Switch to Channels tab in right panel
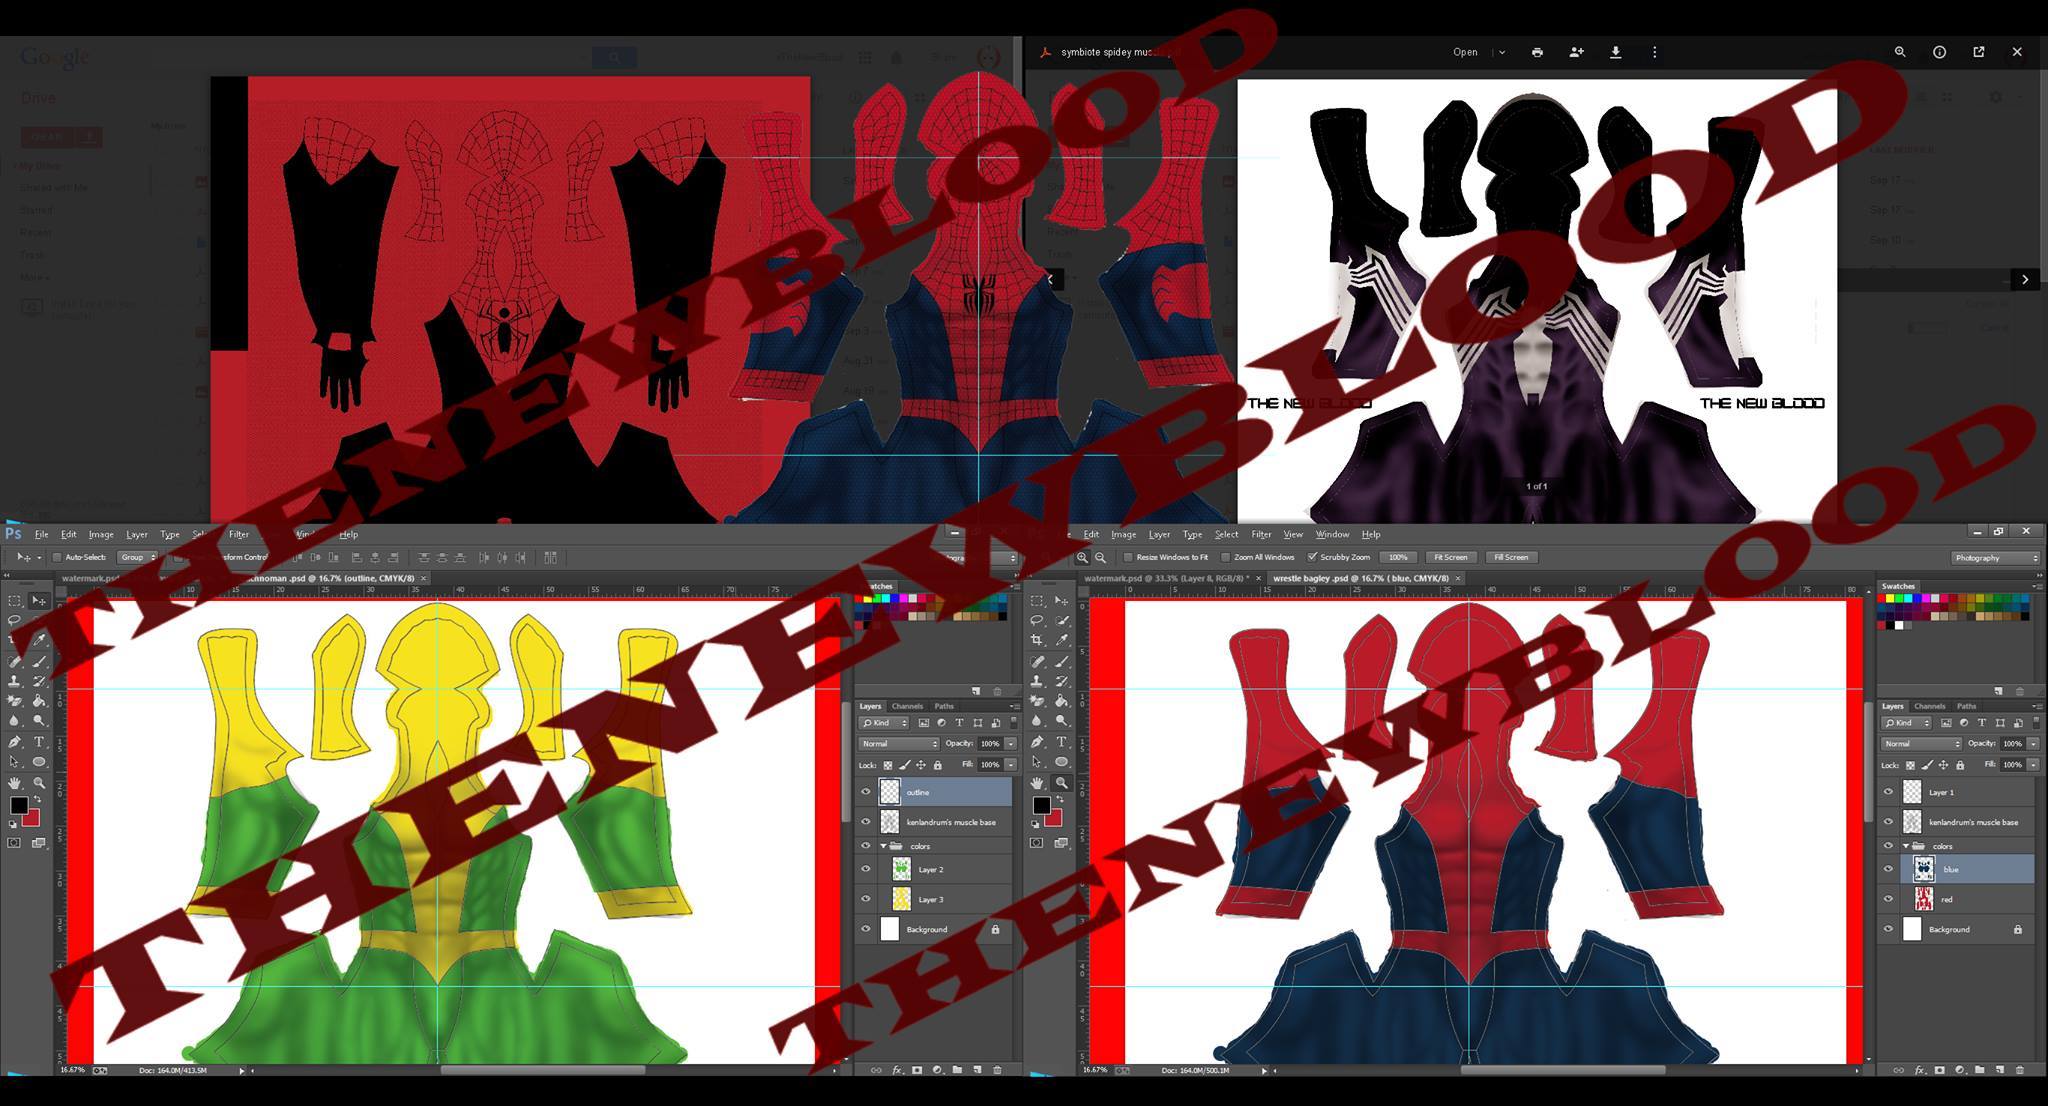Screen dimensions: 2048x1106 pyautogui.click(x=1930, y=706)
